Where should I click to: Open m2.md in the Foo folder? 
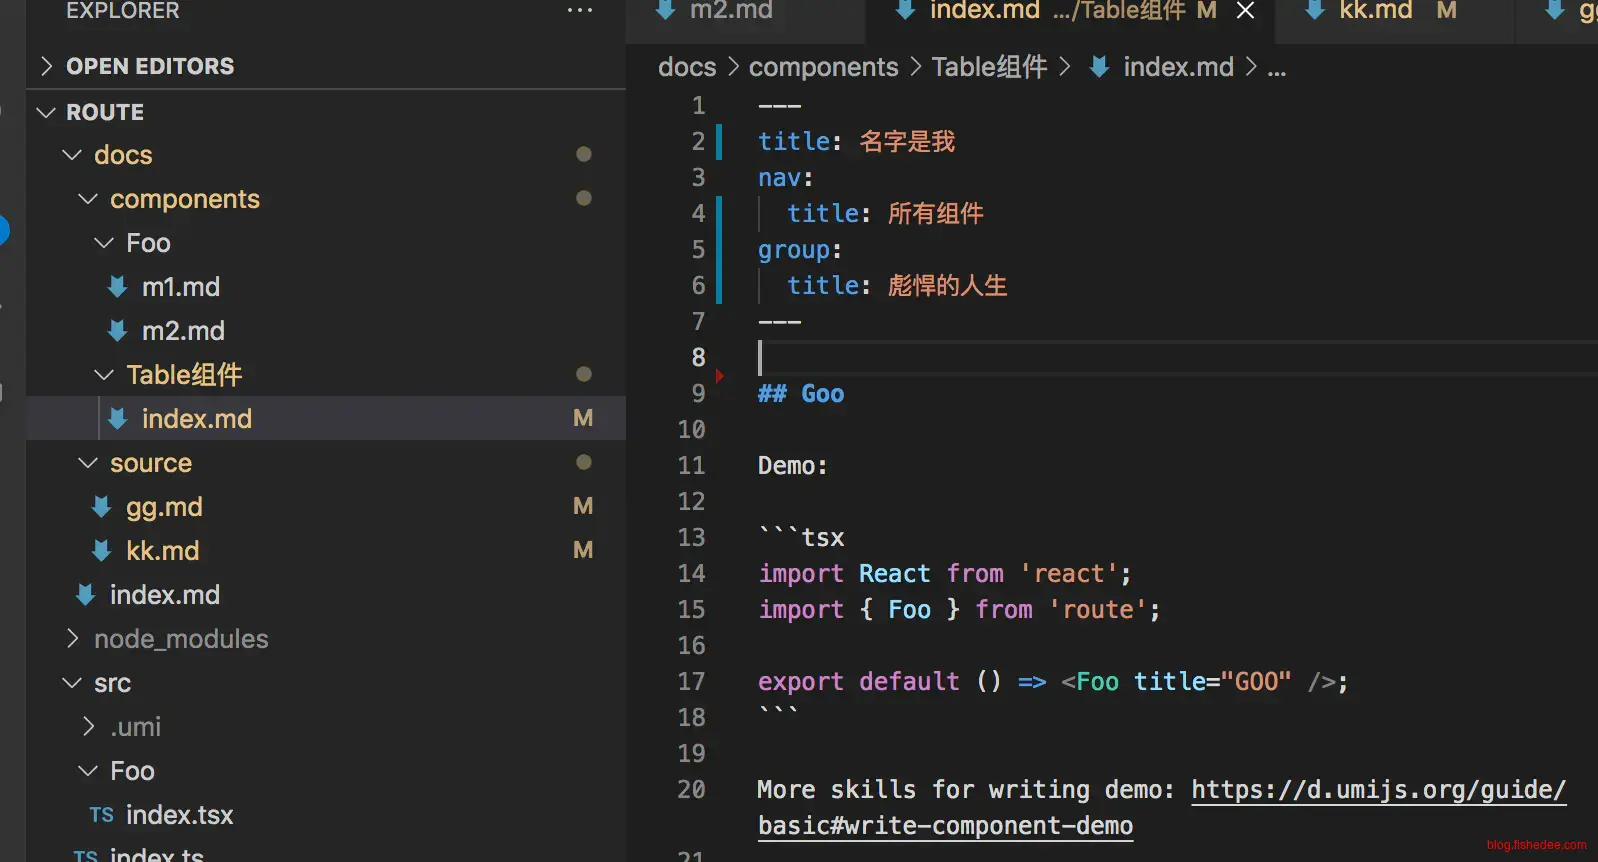point(183,331)
